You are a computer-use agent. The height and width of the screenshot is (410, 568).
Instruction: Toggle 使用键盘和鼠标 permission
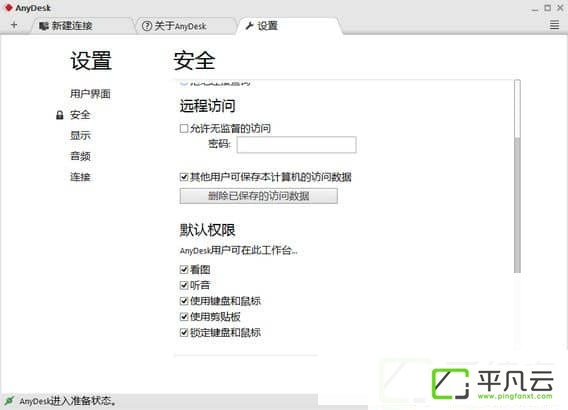[184, 301]
